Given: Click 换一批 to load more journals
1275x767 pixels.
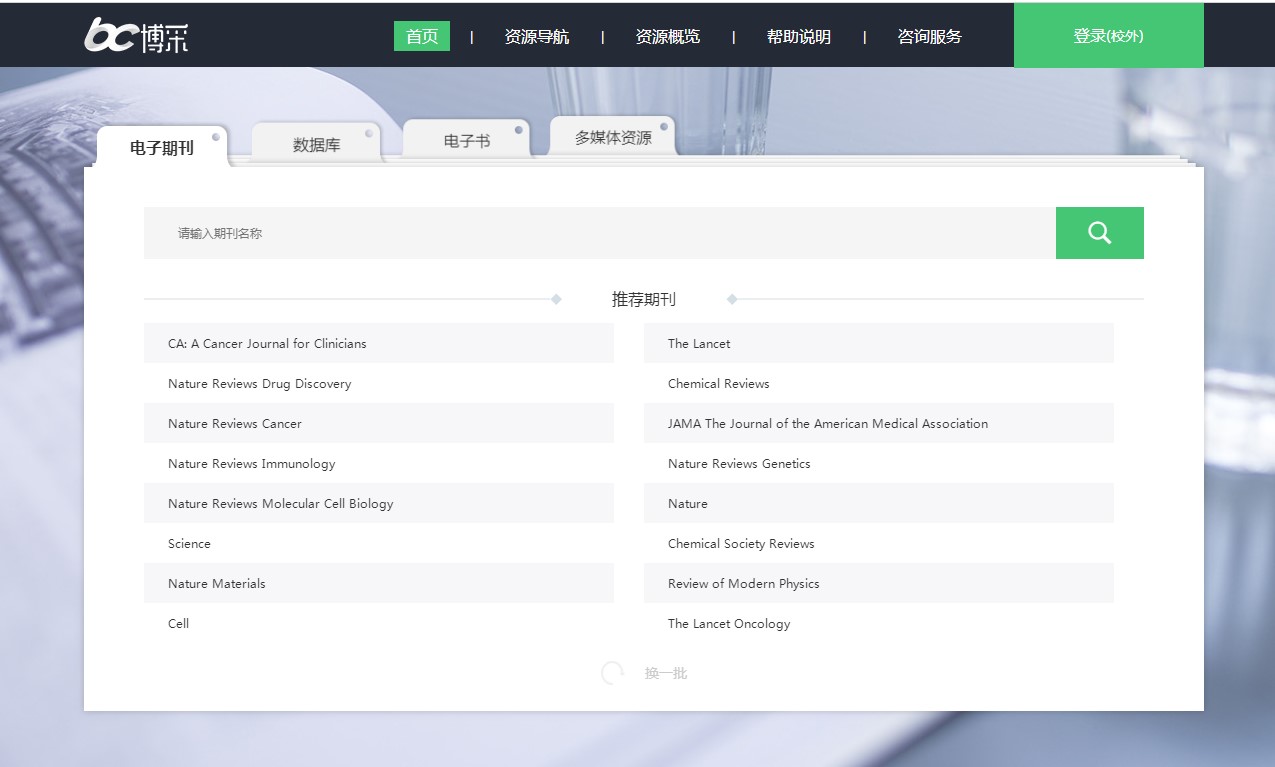Looking at the screenshot, I should 666,673.
